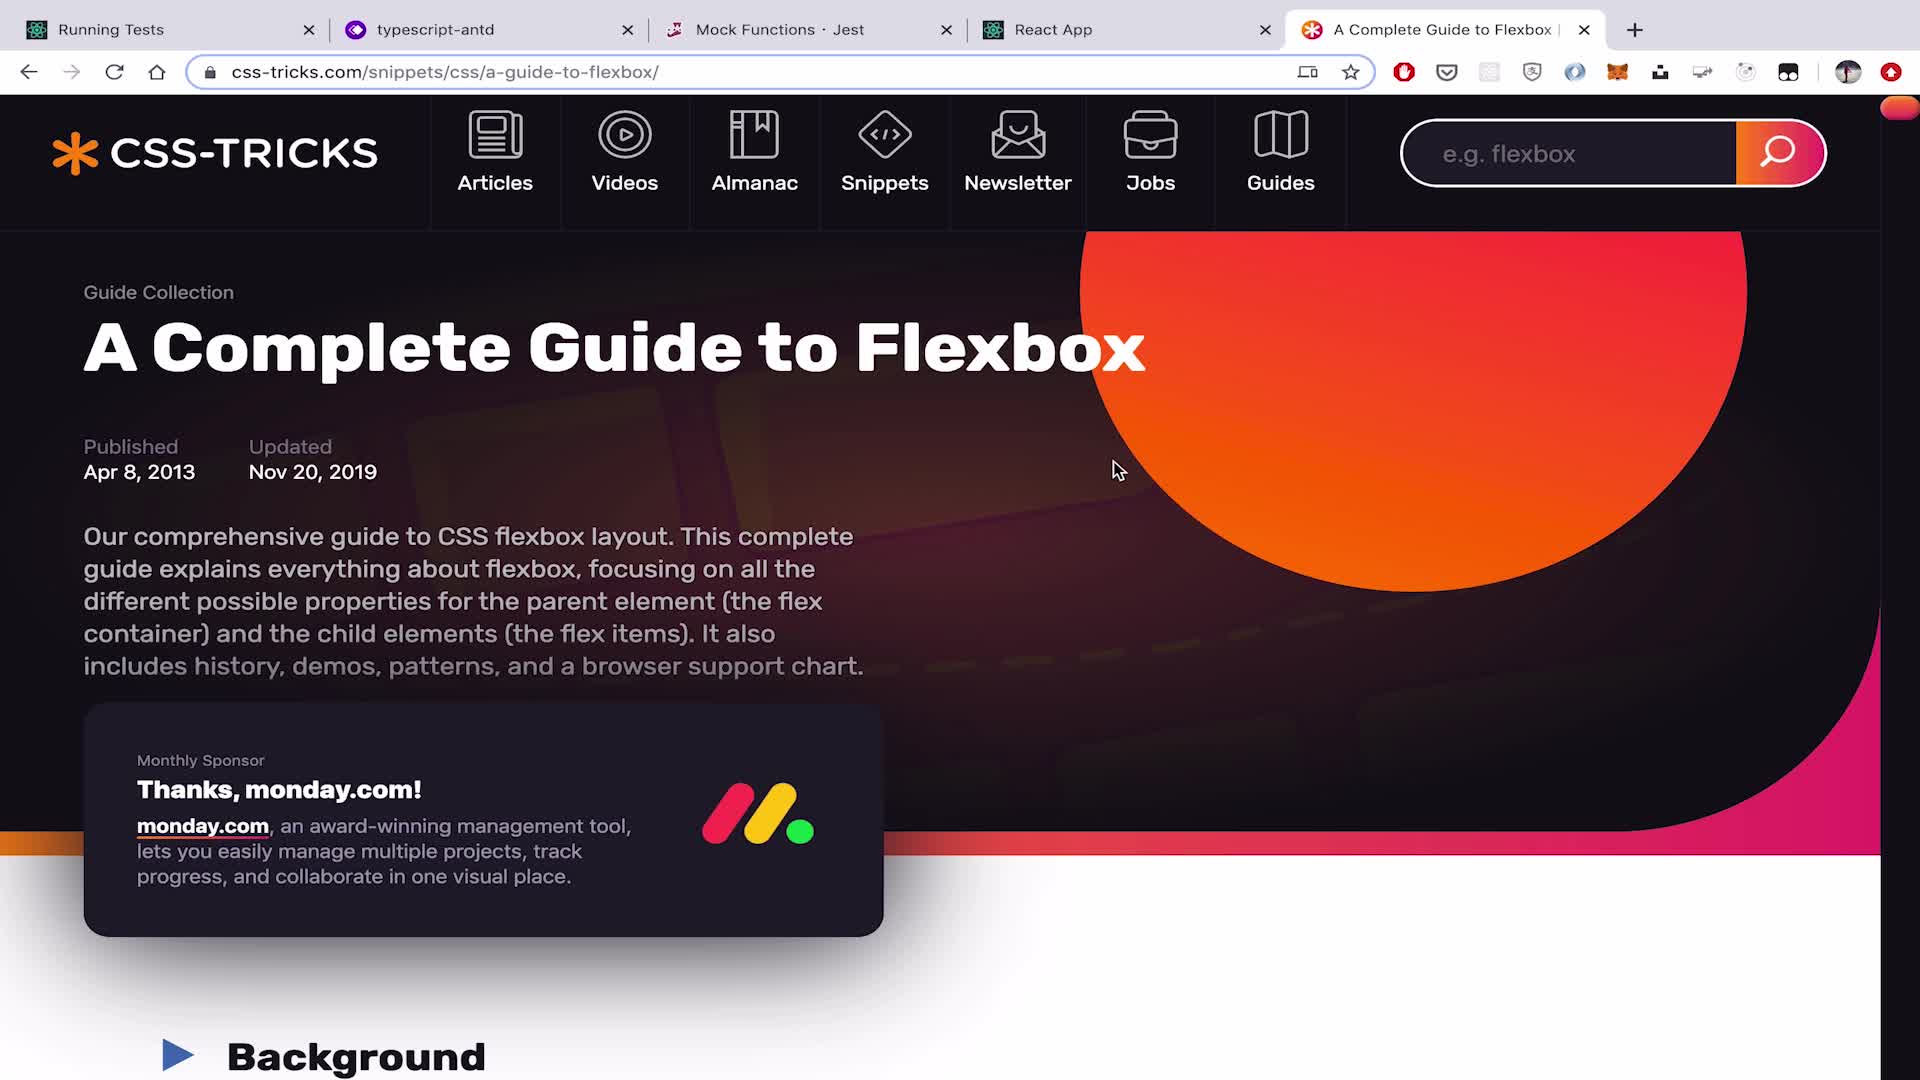Switch to Mock Functions Jest tab
This screenshot has height=1080, width=1920.
[779, 30]
